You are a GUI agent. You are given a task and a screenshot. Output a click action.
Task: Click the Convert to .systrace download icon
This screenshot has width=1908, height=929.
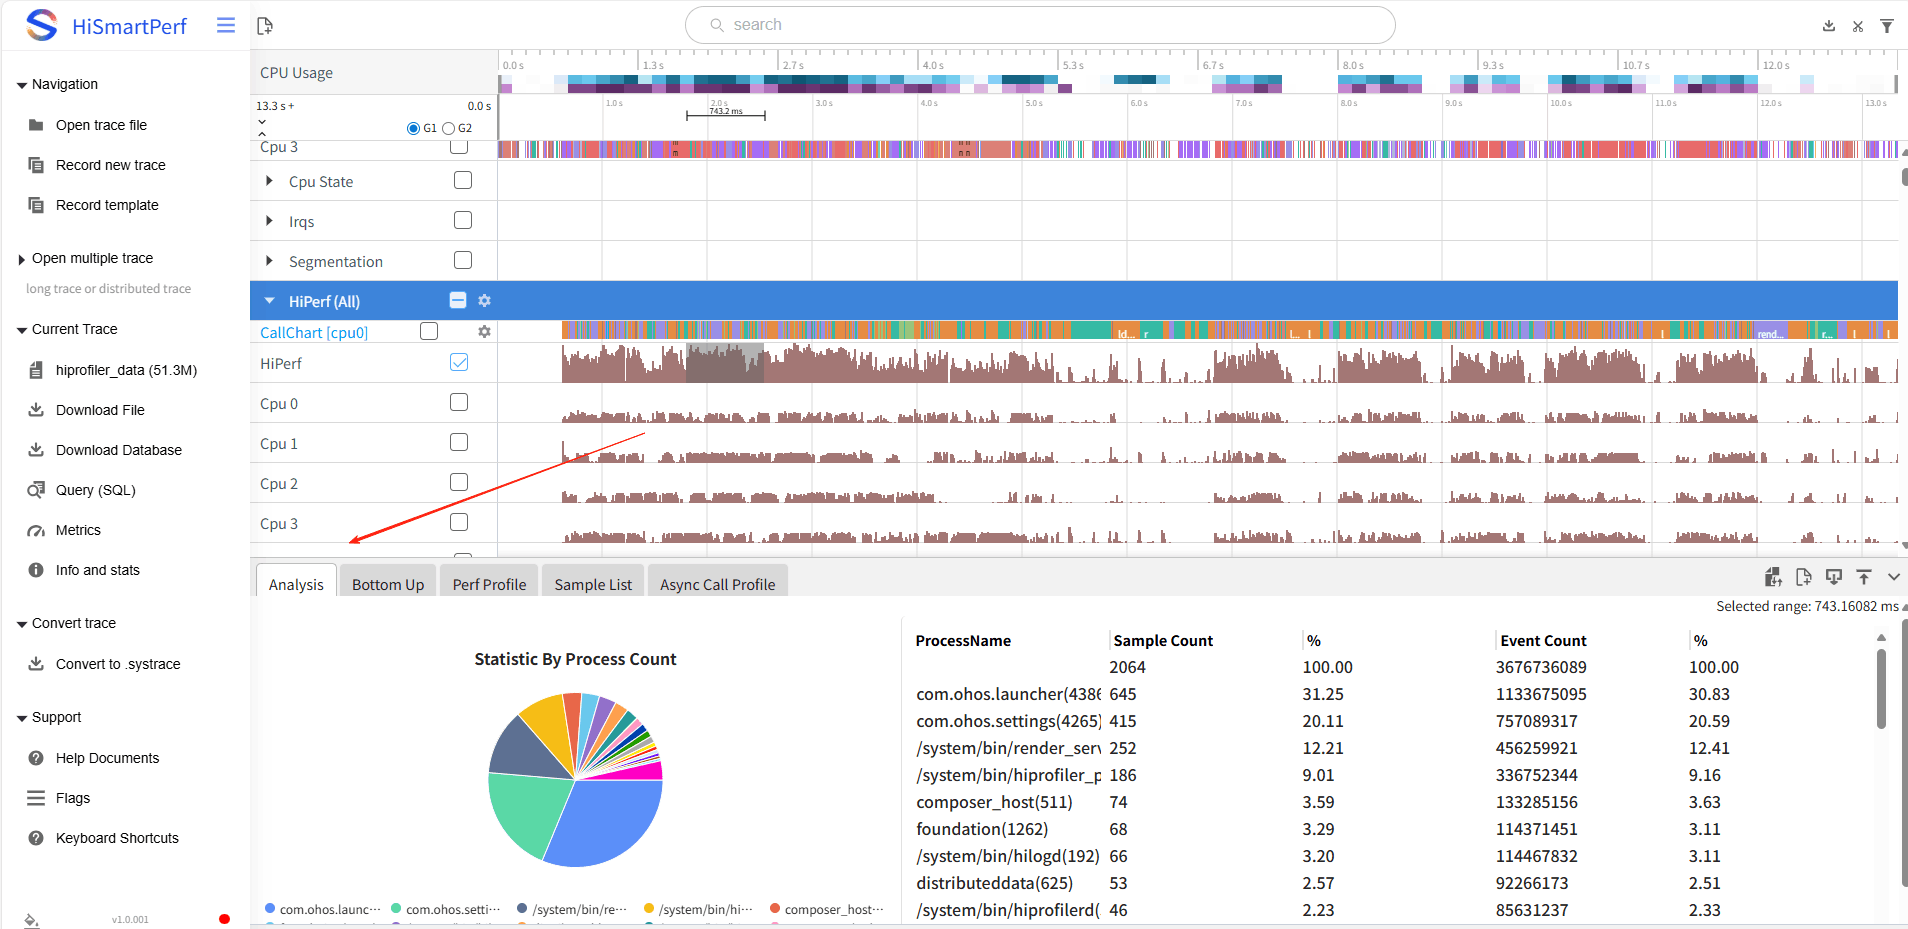pyautogui.click(x=36, y=664)
